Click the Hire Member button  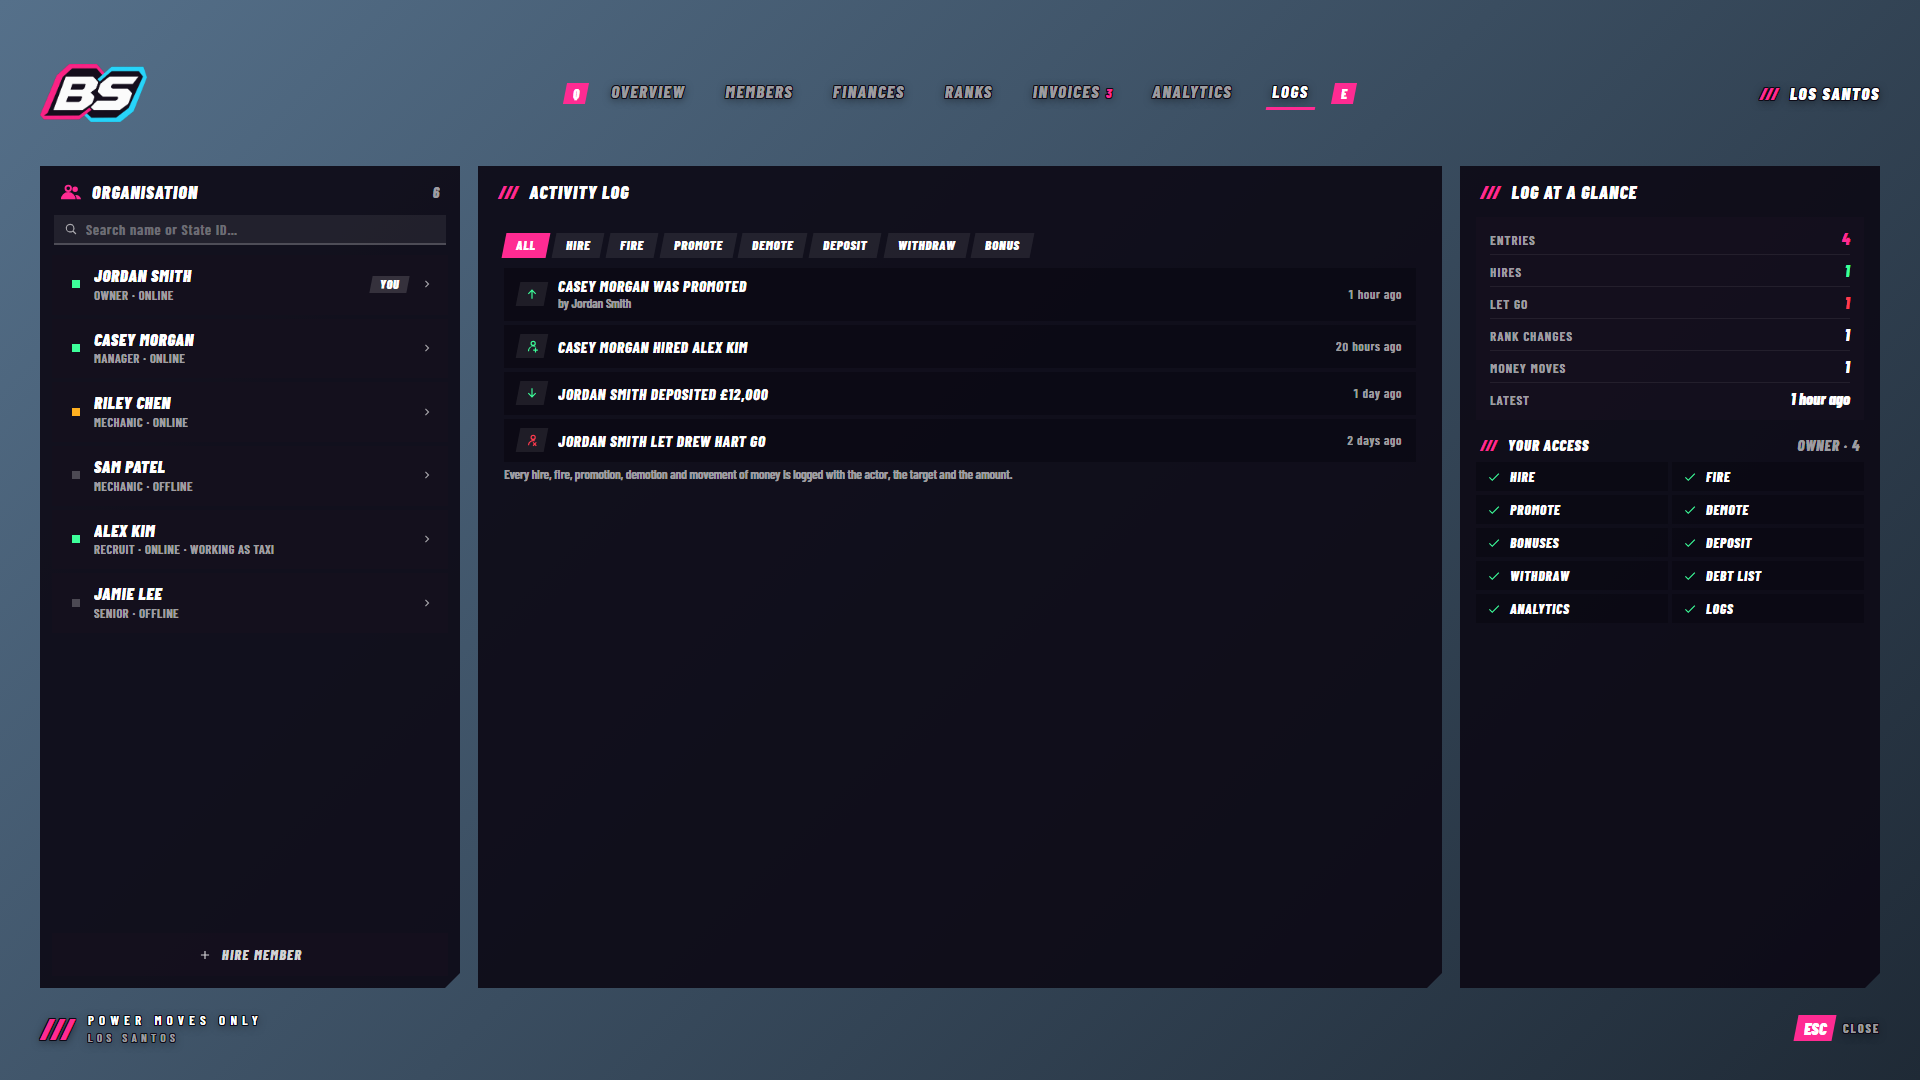[251, 955]
